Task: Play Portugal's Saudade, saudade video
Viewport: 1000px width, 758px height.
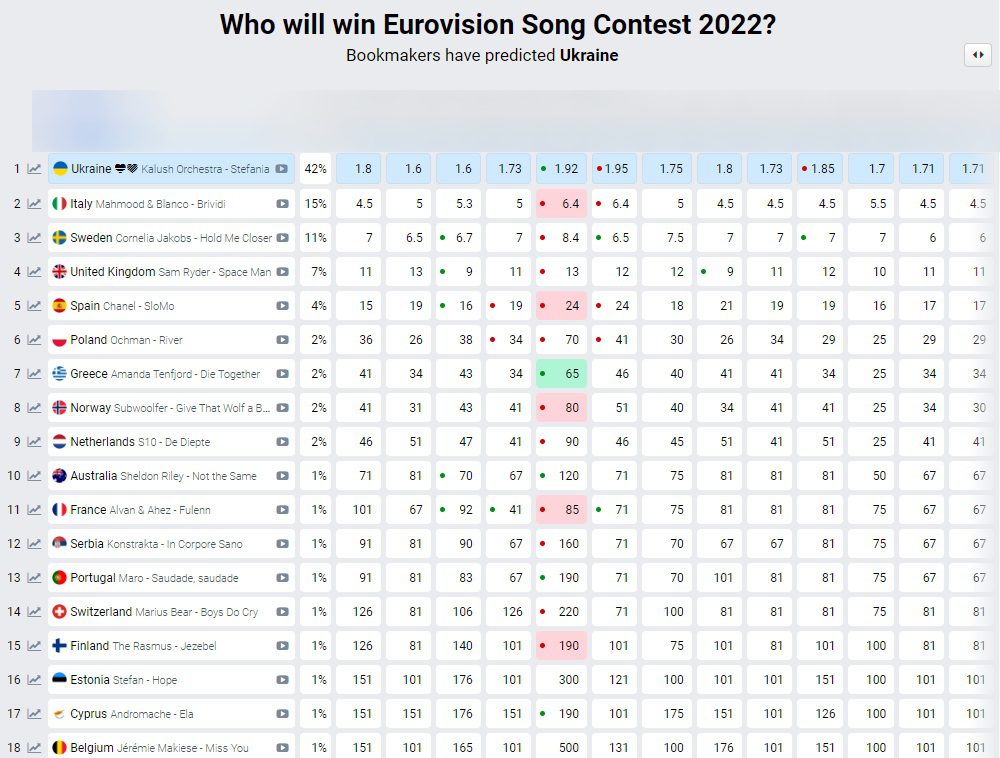Action: (x=282, y=578)
